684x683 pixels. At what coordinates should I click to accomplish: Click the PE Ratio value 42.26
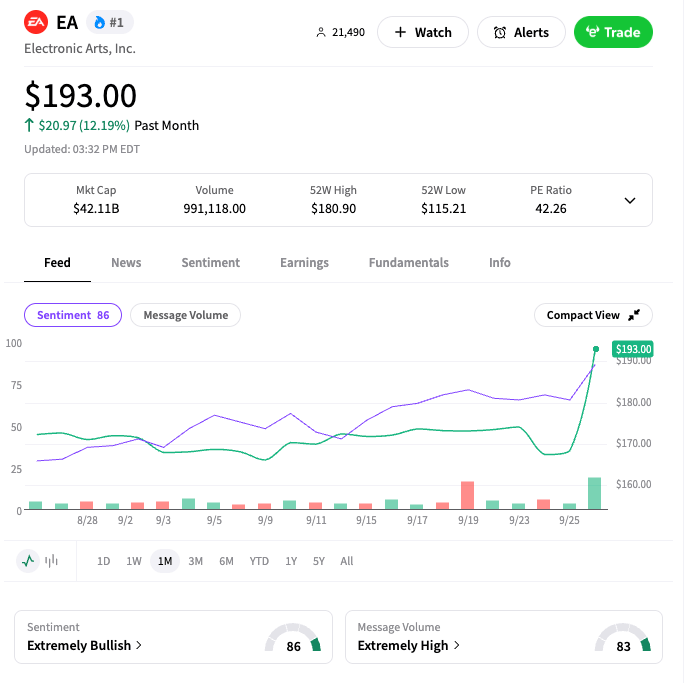click(551, 208)
